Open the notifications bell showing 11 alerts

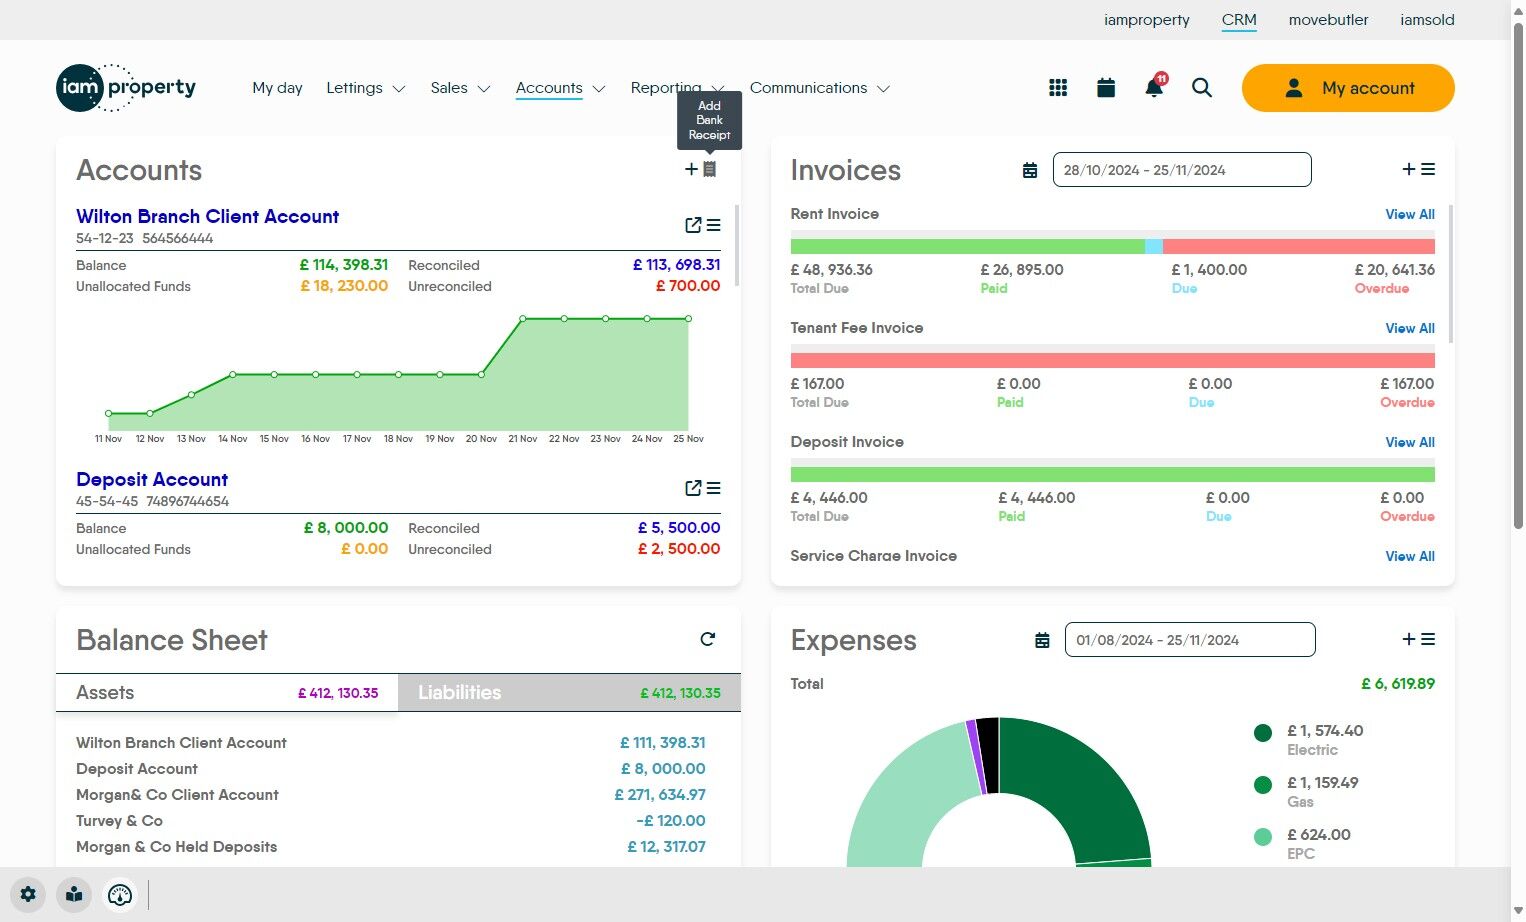pyautogui.click(x=1153, y=88)
